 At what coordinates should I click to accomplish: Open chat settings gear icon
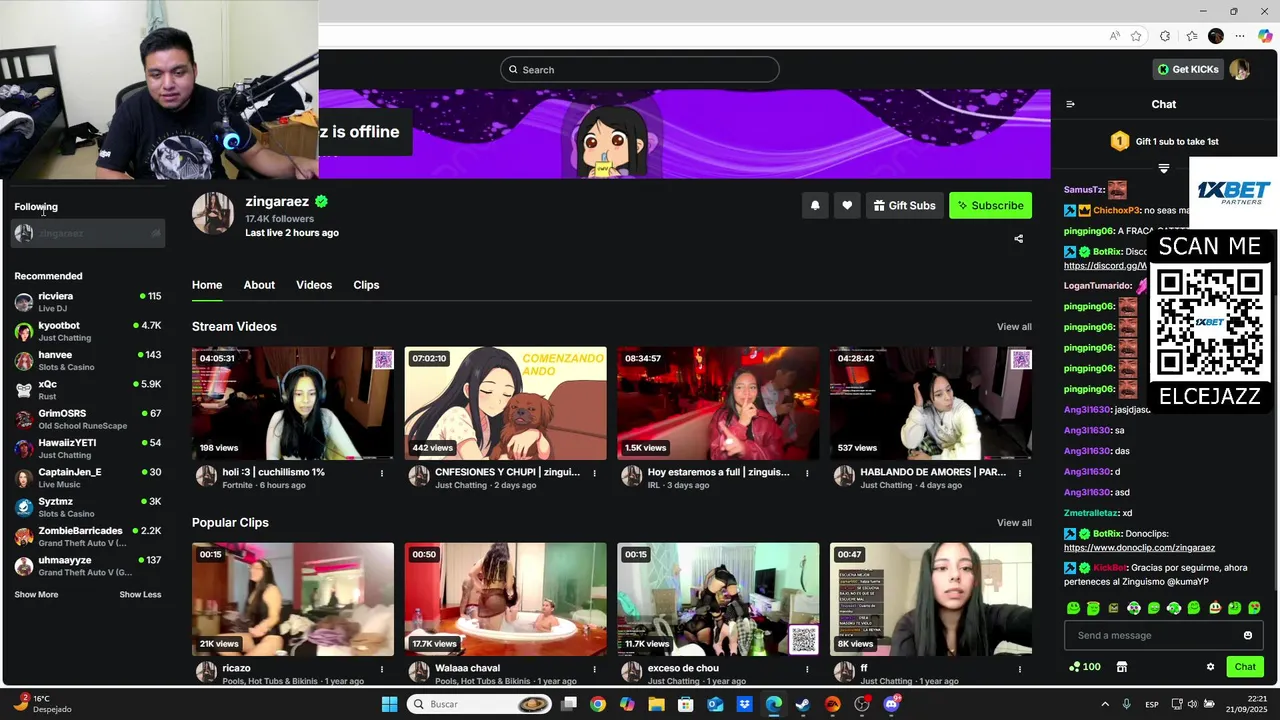point(1210,667)
